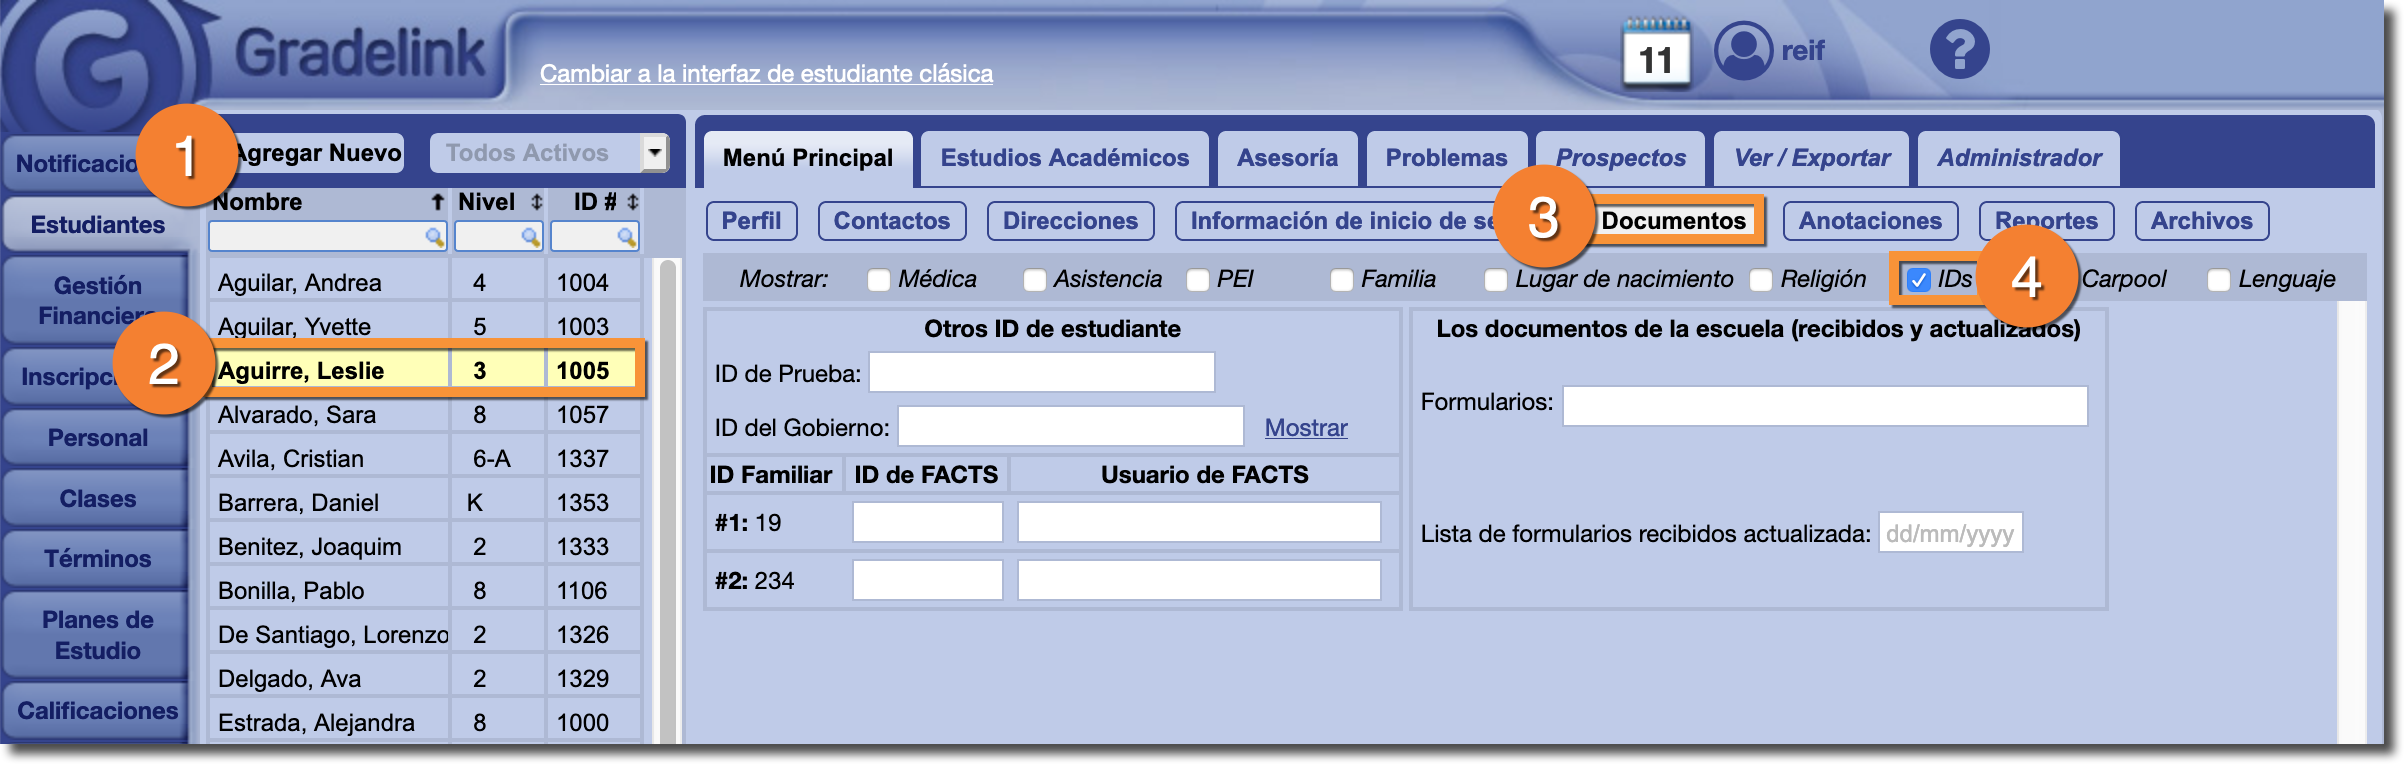This screenshot has height=764, width=2404.
Task: Click the magnifier icon in Nombre search
Action: tap(434, 237)
